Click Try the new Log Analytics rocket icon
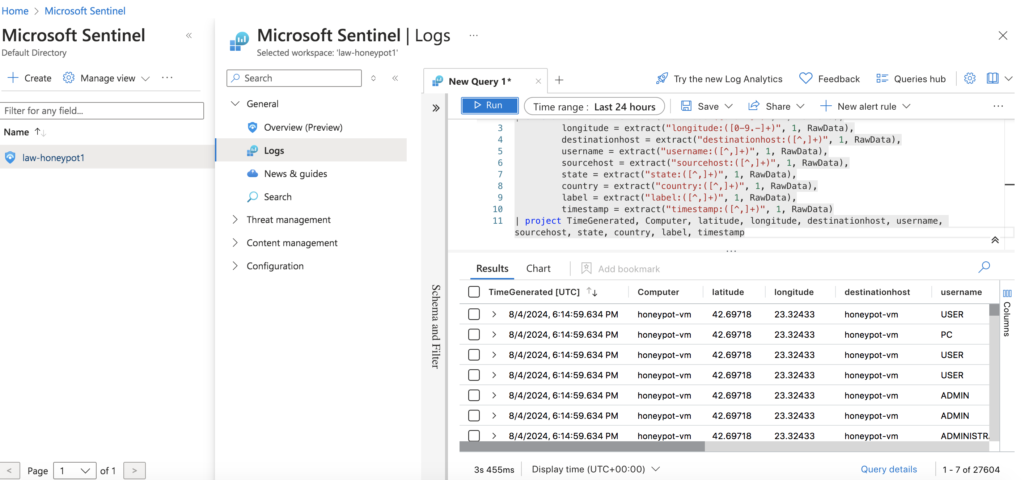Image resolution: width=1024 pixels, height=480 pixels. [662, 78]
